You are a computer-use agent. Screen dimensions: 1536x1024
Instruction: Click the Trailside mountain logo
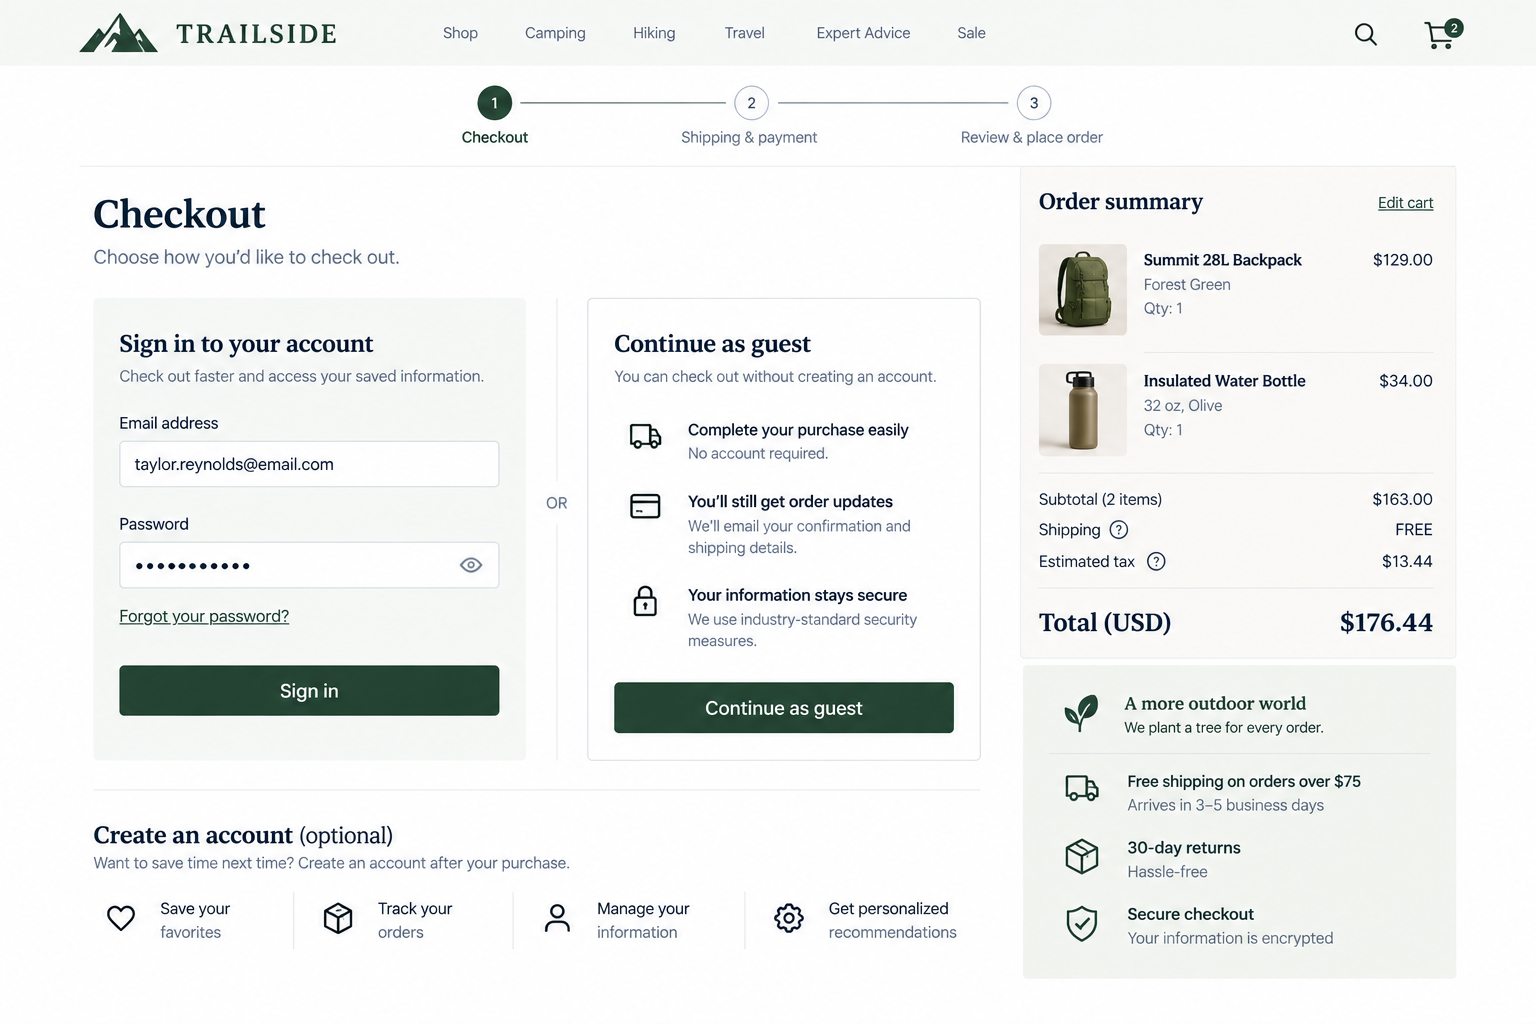118,33
